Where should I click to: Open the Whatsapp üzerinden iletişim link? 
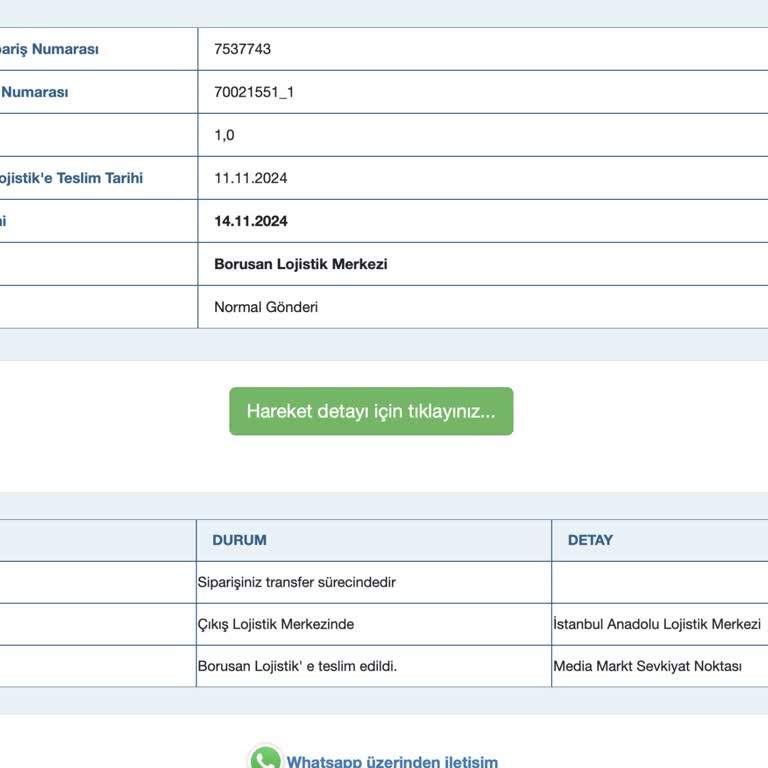pyautogui.click(x=392, y=761)
